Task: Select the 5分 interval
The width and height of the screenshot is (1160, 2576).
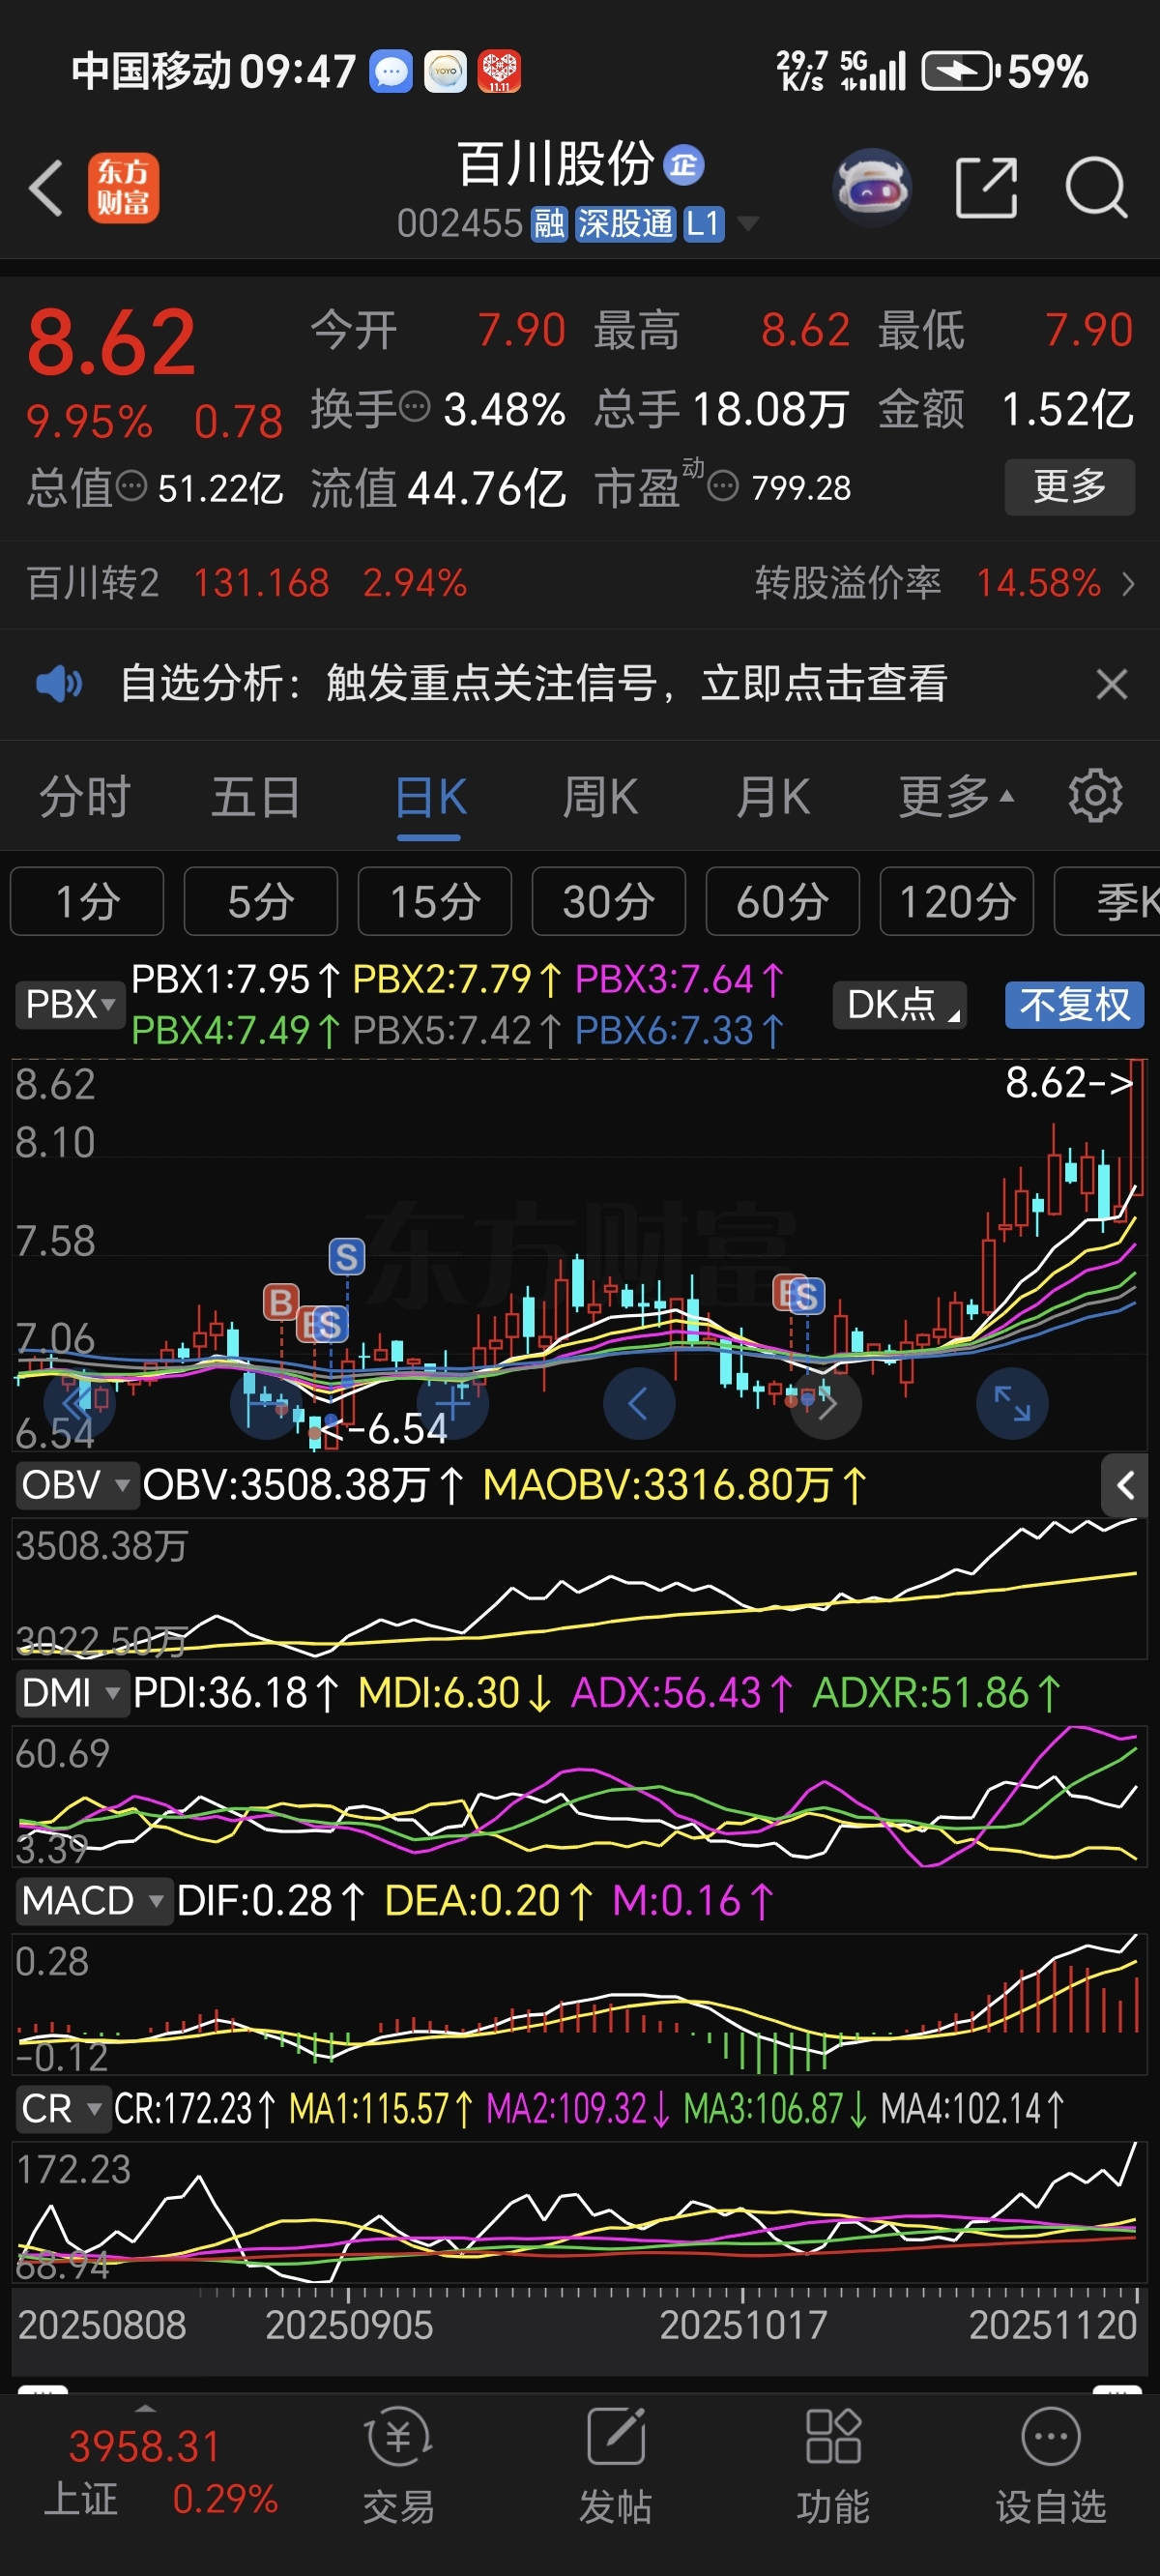Action: [x=261, y=901]
